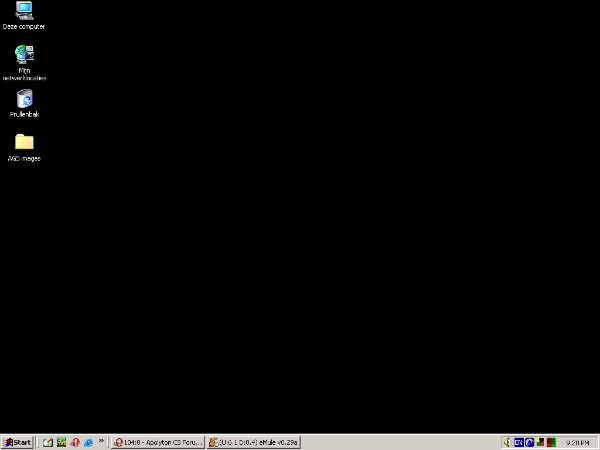Viewport: 600px width, 450px height.
Task: Launch Internet Explorer from quick launch
Action: pos(88,442)
